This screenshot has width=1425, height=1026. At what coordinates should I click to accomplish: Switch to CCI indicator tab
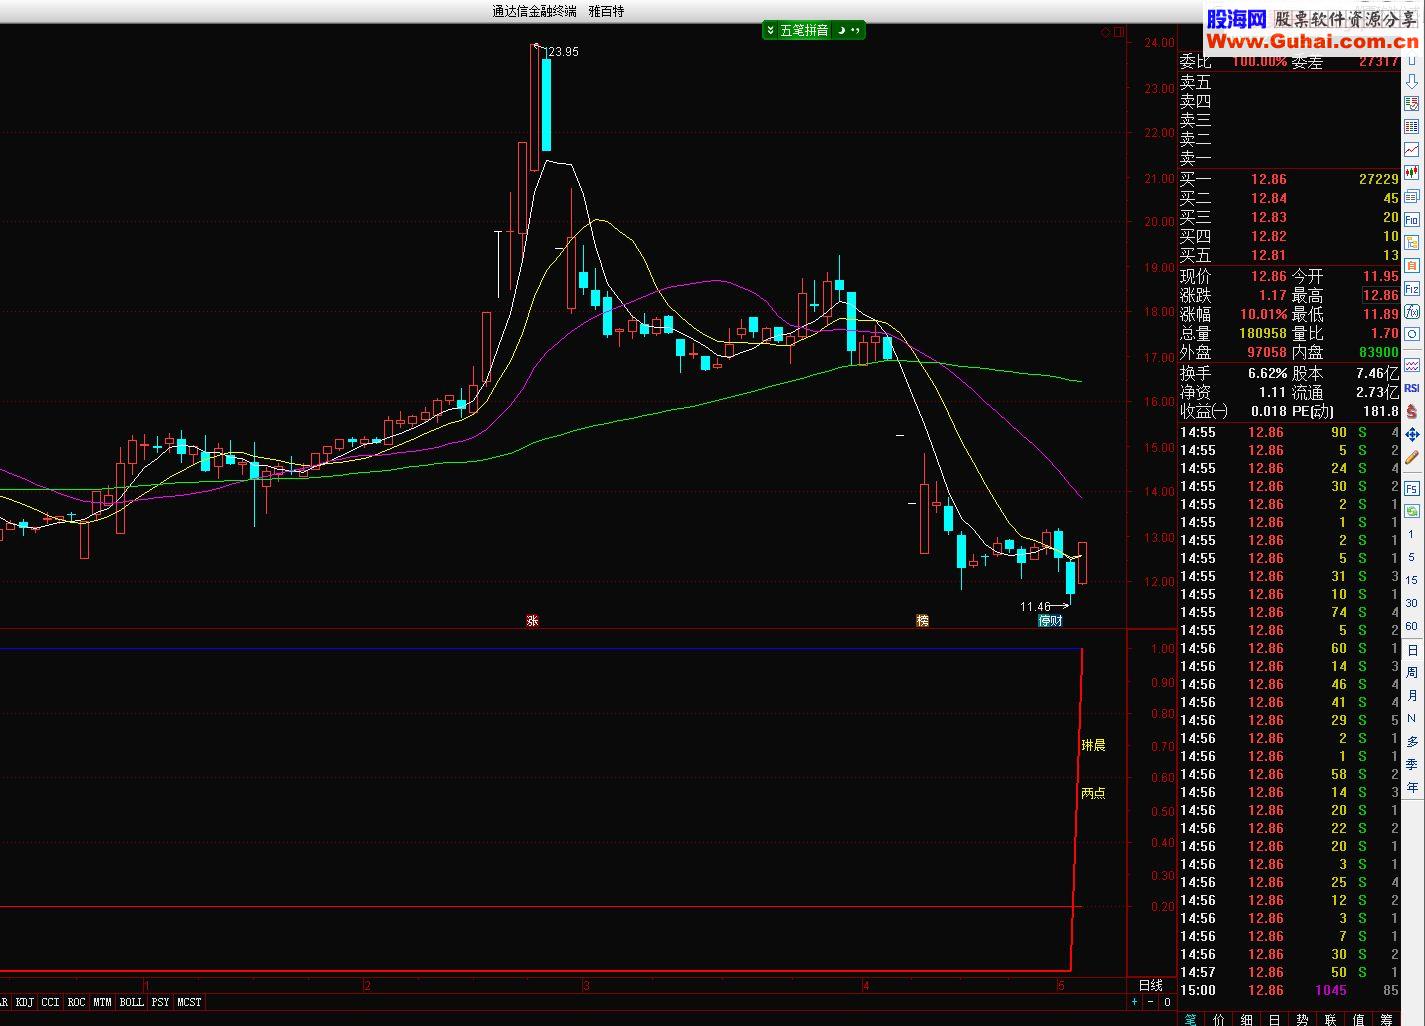(51, 1002)
